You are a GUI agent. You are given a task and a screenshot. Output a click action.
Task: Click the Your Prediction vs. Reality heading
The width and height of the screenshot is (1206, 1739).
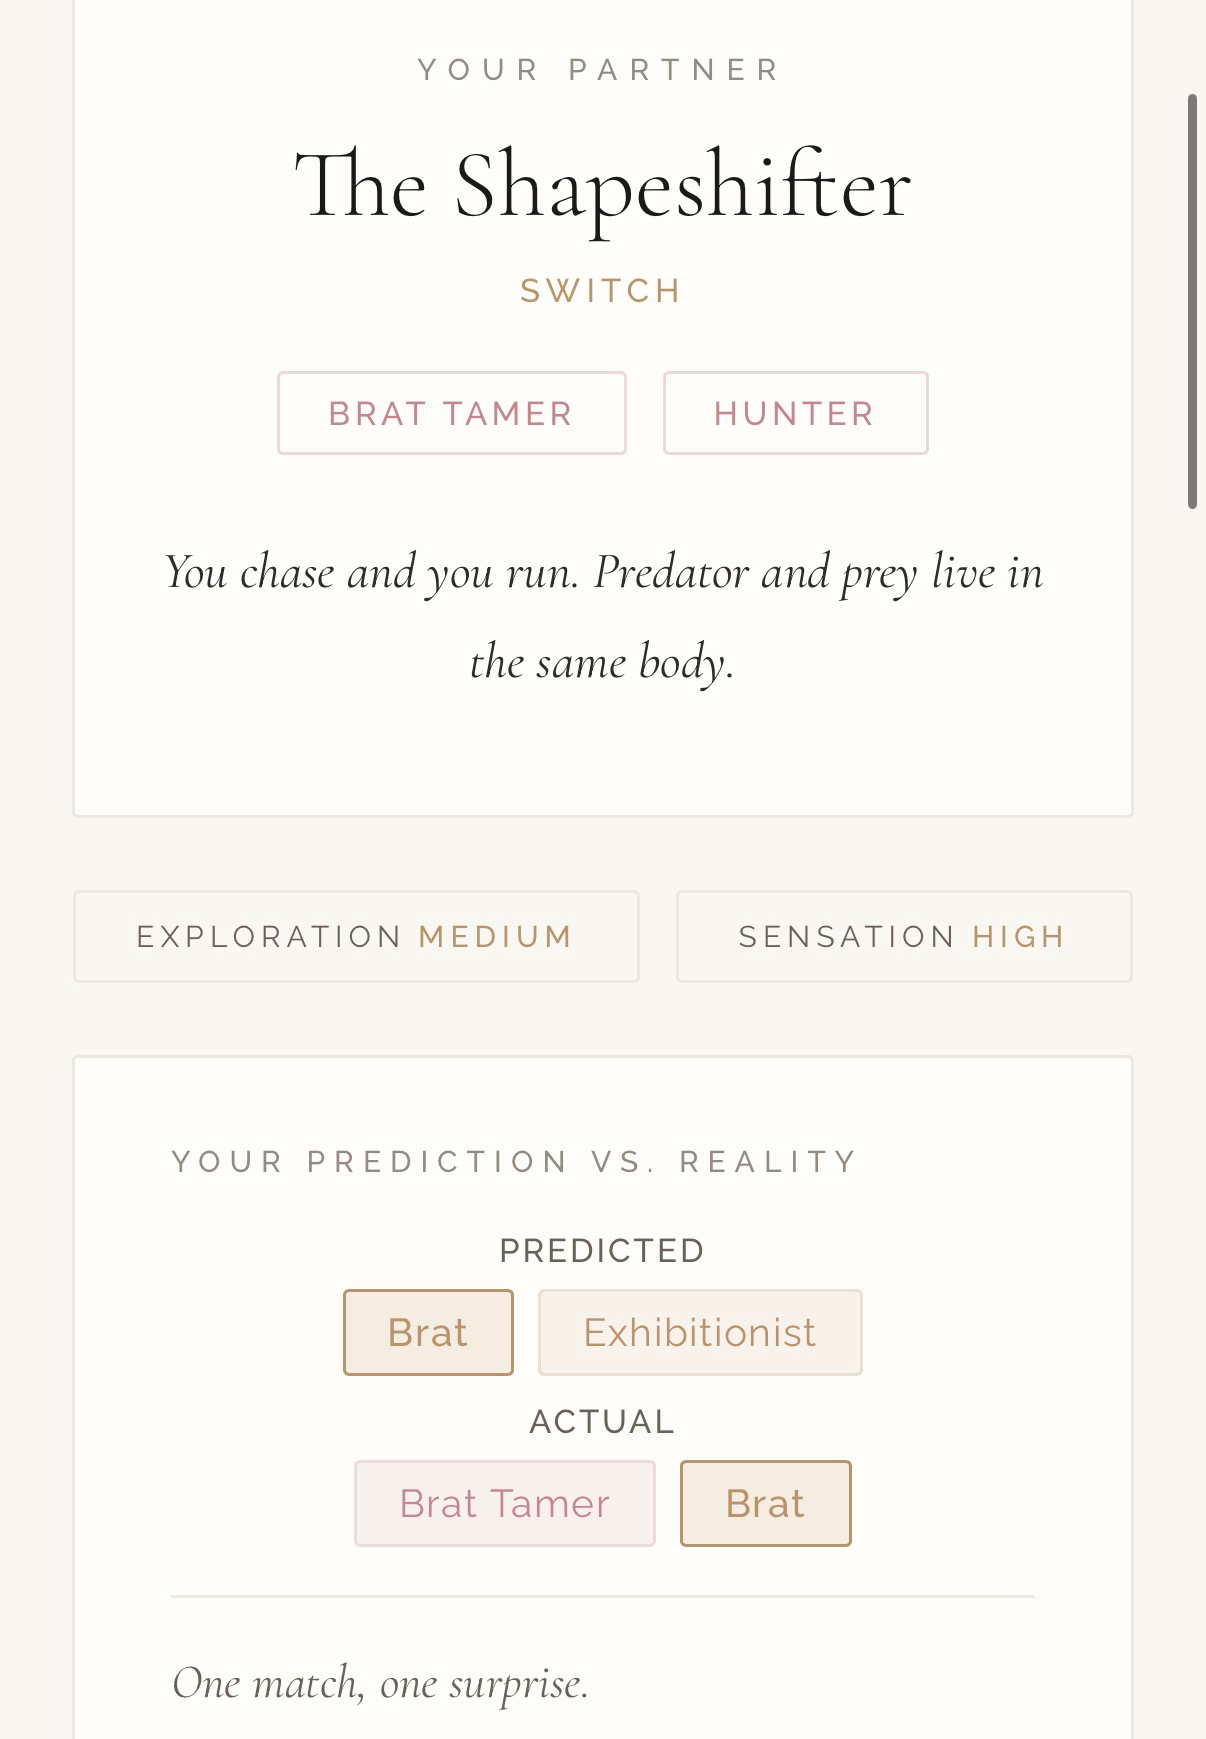point(516,1161)
